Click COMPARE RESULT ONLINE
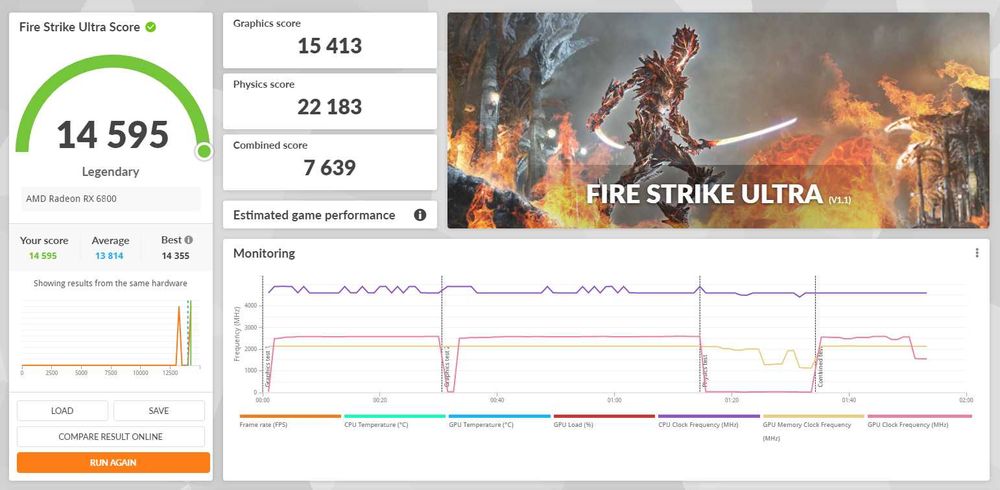This screenshot has height=490, width=1000. [x=110, y=436]
